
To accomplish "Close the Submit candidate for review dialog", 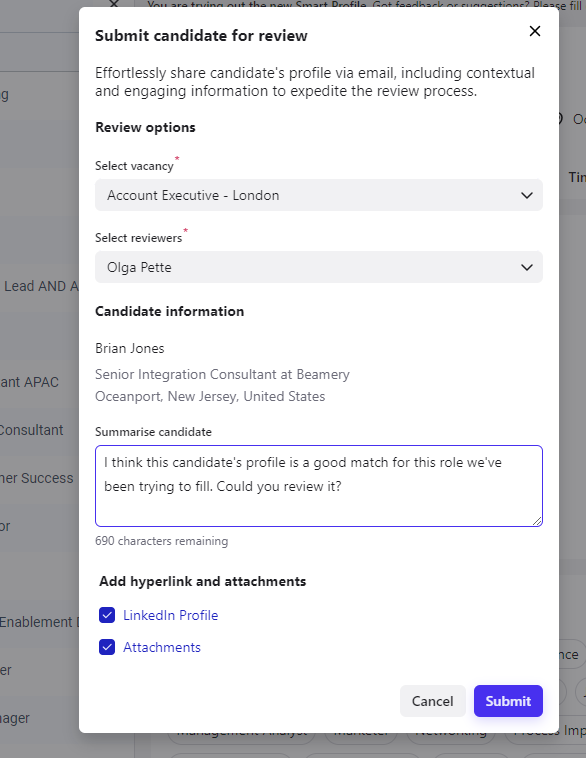I will pyautogui.click(x=535, y=31).
